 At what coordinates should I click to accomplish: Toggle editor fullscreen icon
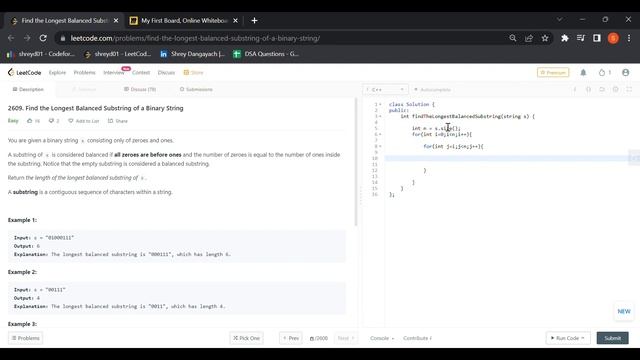pyautogui.click(x=629, y=89)
